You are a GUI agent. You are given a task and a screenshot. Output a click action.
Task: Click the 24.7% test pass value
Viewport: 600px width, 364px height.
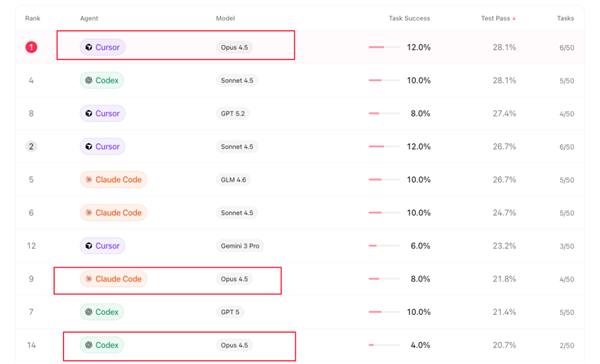504,213
